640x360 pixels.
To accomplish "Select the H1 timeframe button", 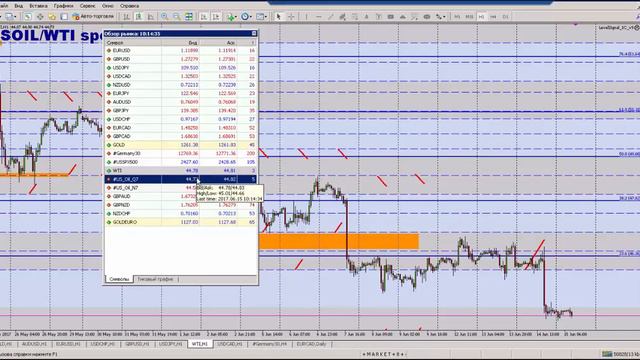I will (x=482, y=16).
